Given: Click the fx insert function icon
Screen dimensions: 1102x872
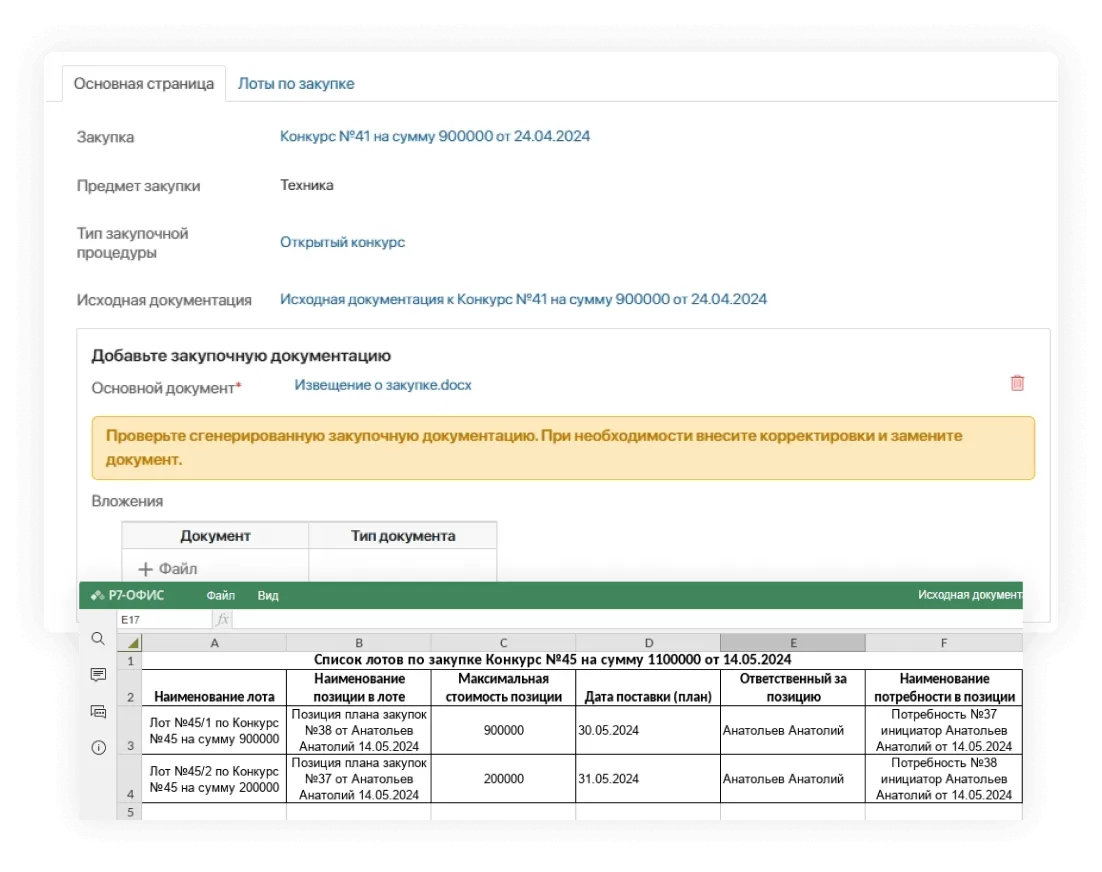Looking at the screenshot, I should coord(222,620).
